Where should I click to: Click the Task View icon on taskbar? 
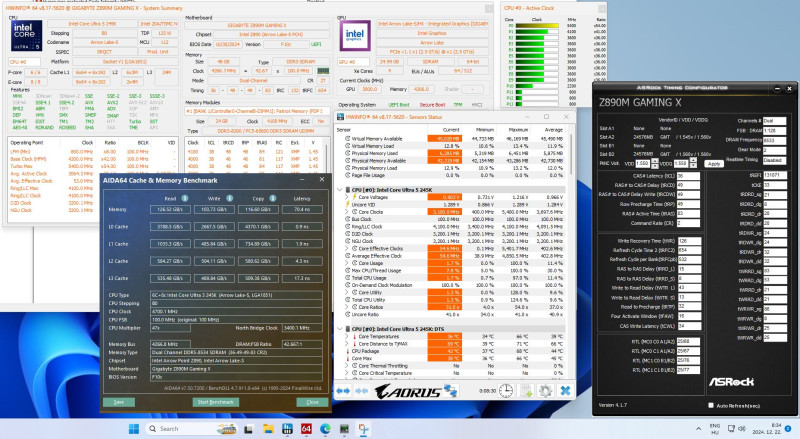(249, 429)
